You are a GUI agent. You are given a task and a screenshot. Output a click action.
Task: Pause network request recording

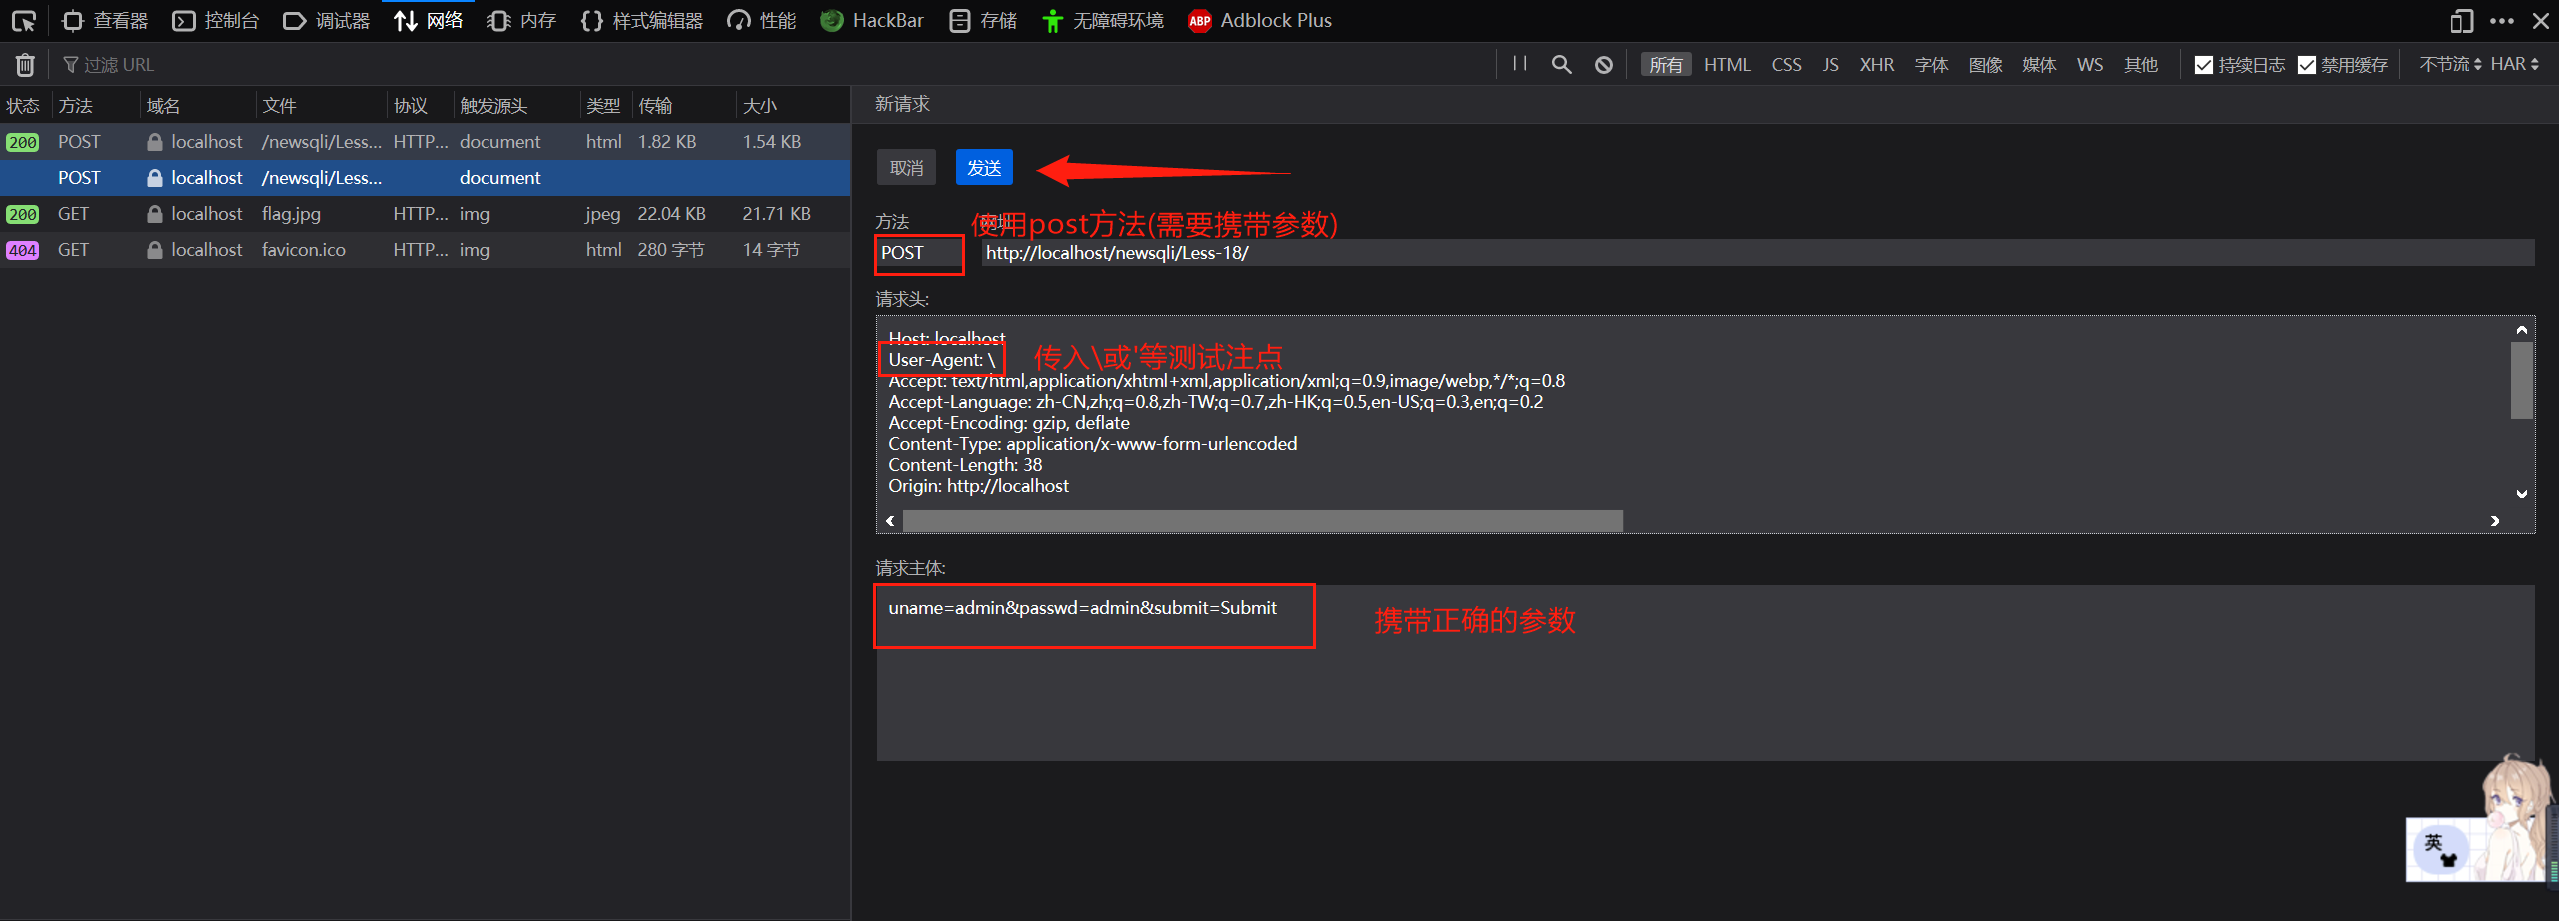click(1520, 65)
